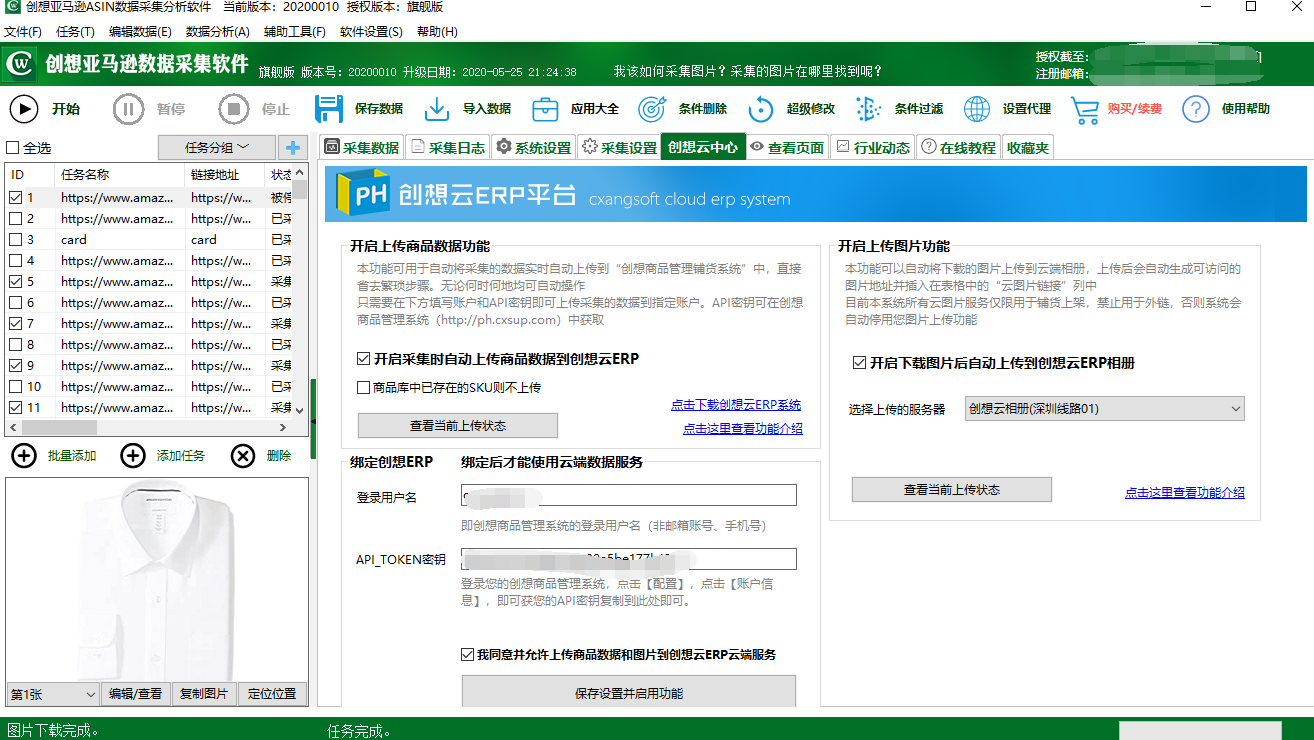This screenshot has height=740, width=1314.
Task: Follow the 点击下载创想云ERP系统 link
Action: pos(736,405)
